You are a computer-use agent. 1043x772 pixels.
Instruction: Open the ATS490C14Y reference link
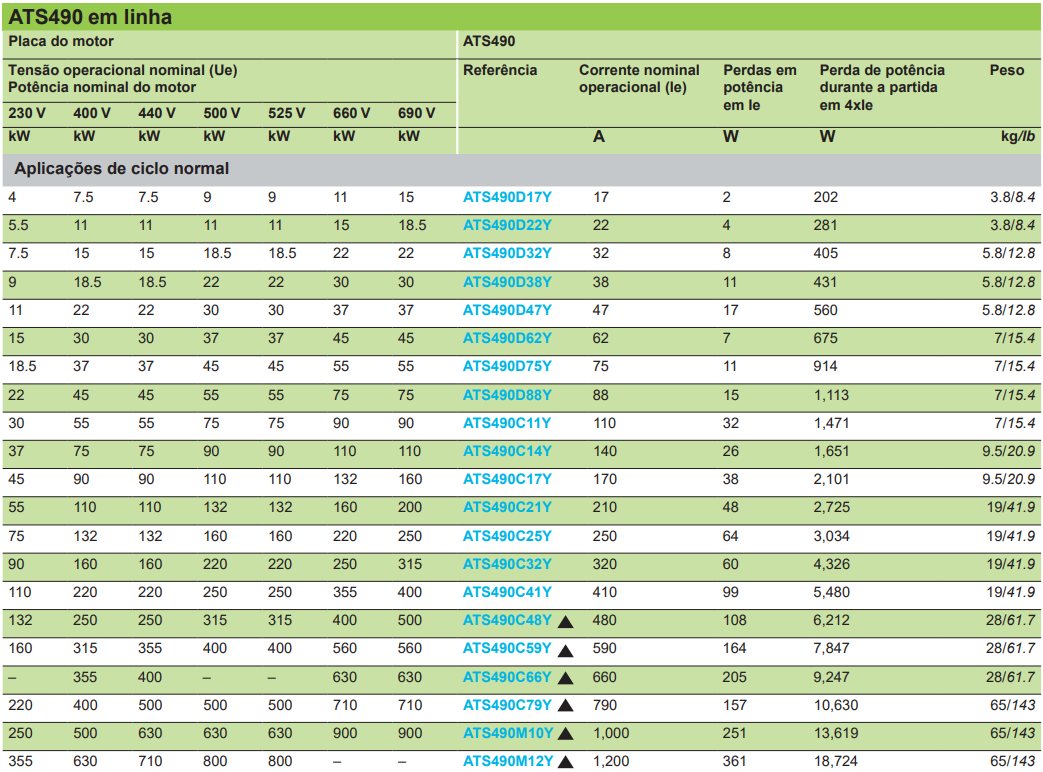pos(507,451)
